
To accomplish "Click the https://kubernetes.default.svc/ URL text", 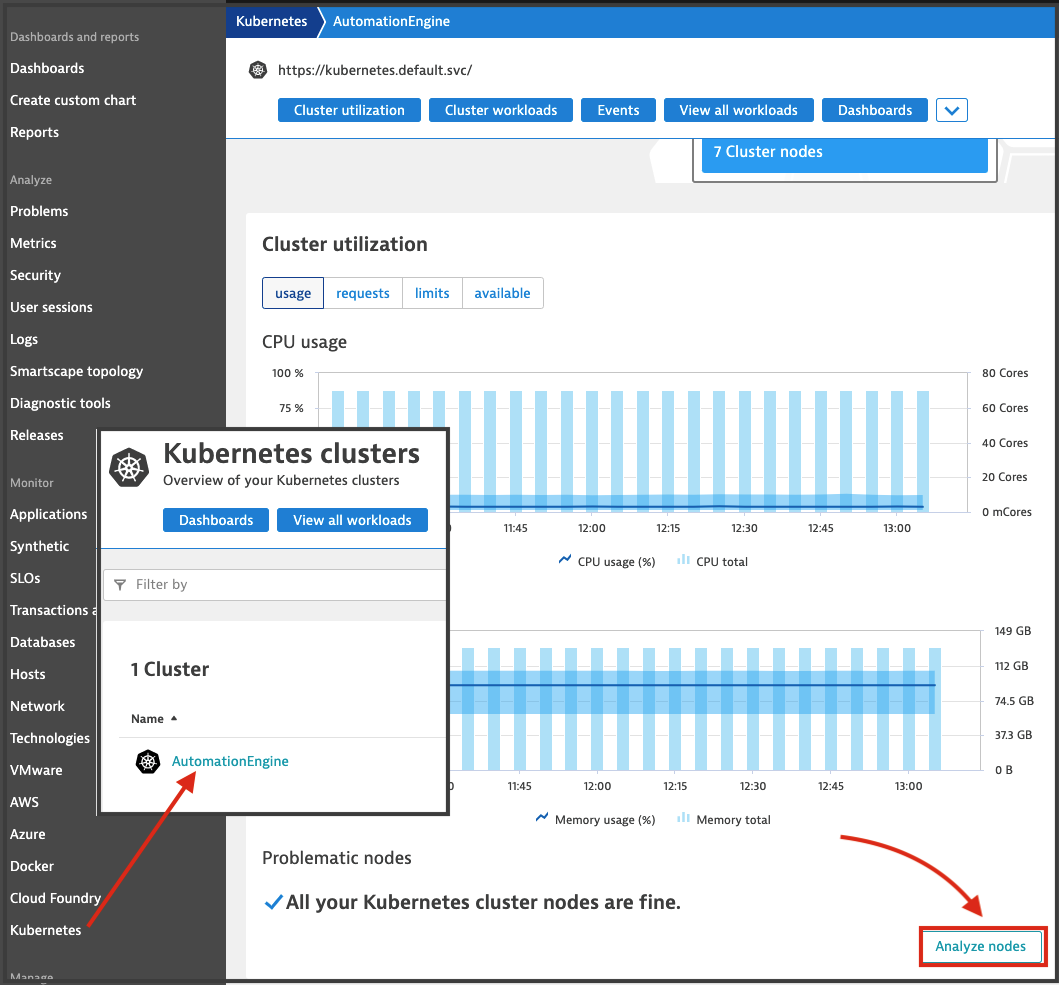I will 375,70.
